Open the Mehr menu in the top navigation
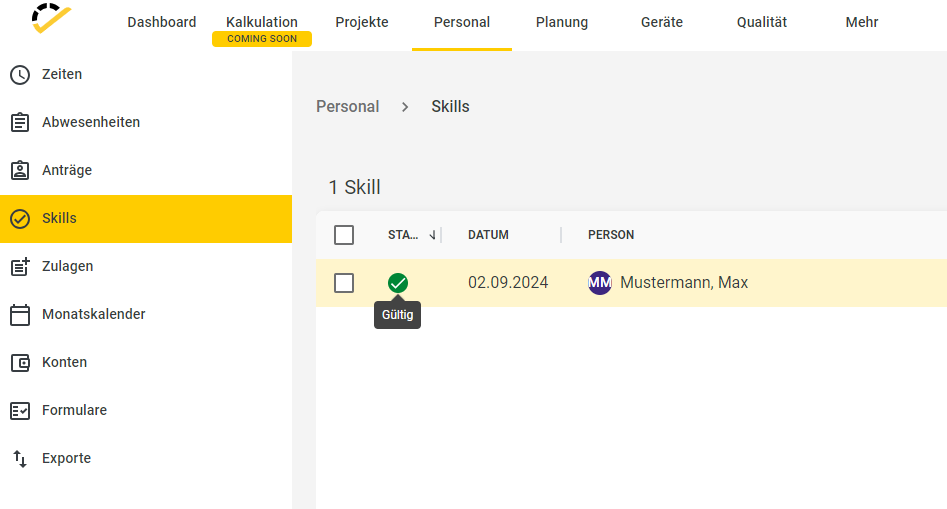Viewport: 947px width, 509px height. [x=861, y=22]
